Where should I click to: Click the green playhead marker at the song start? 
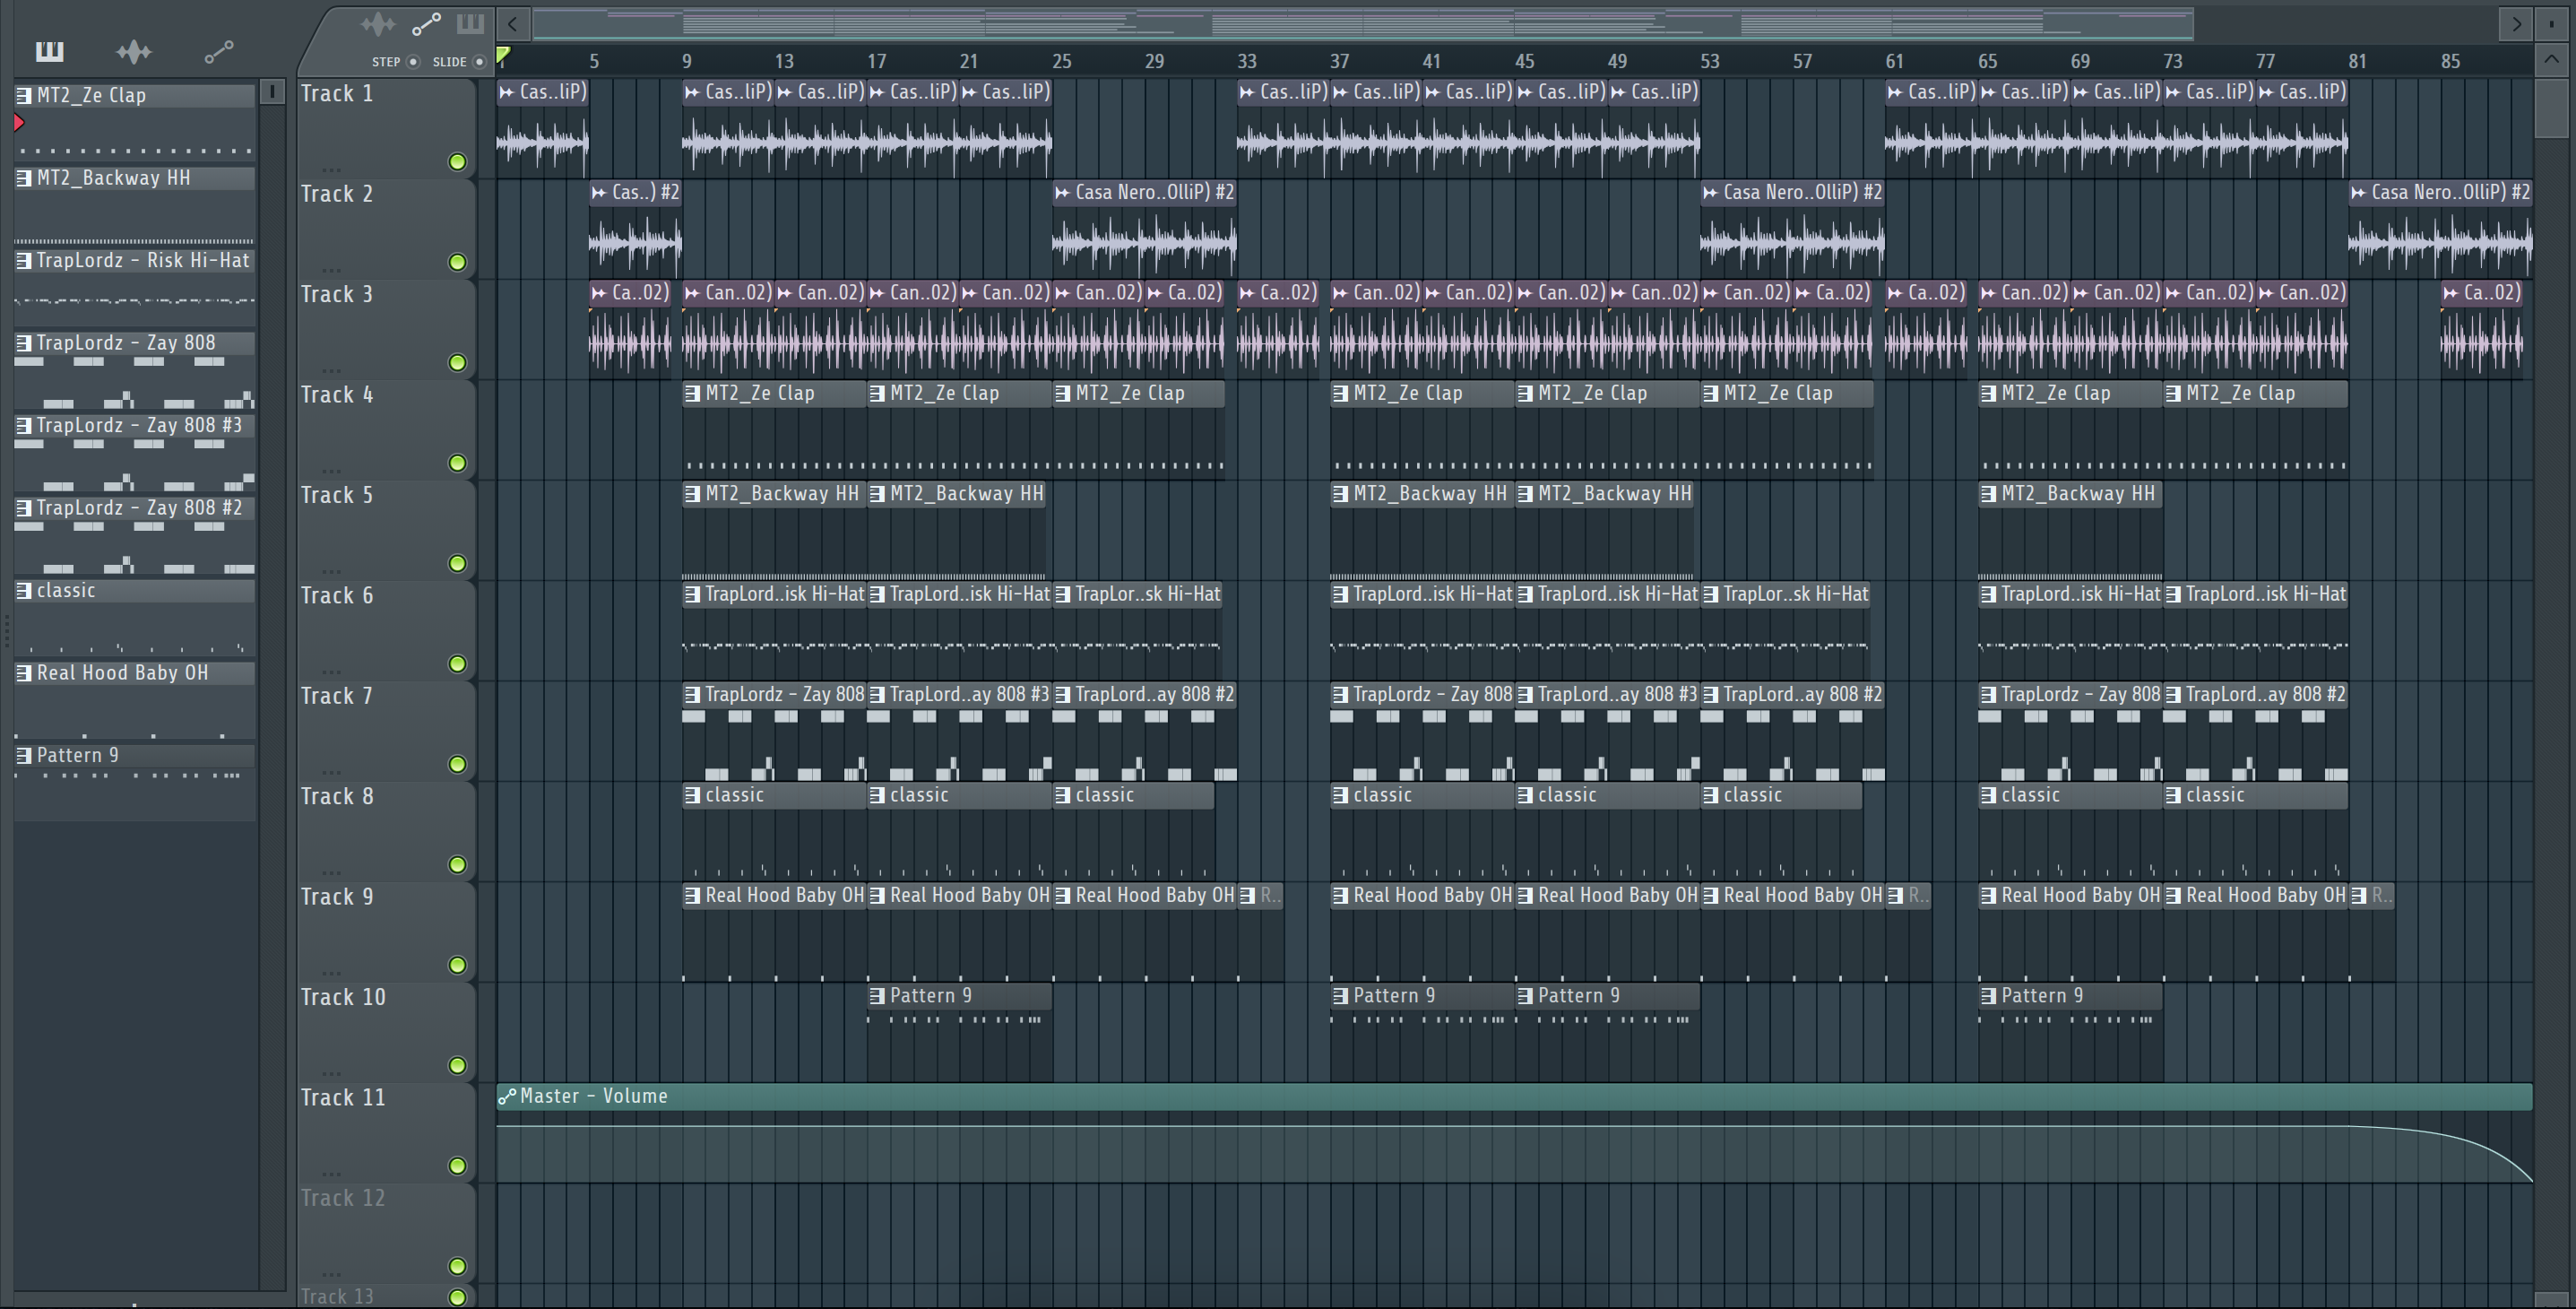click(504, 55)
